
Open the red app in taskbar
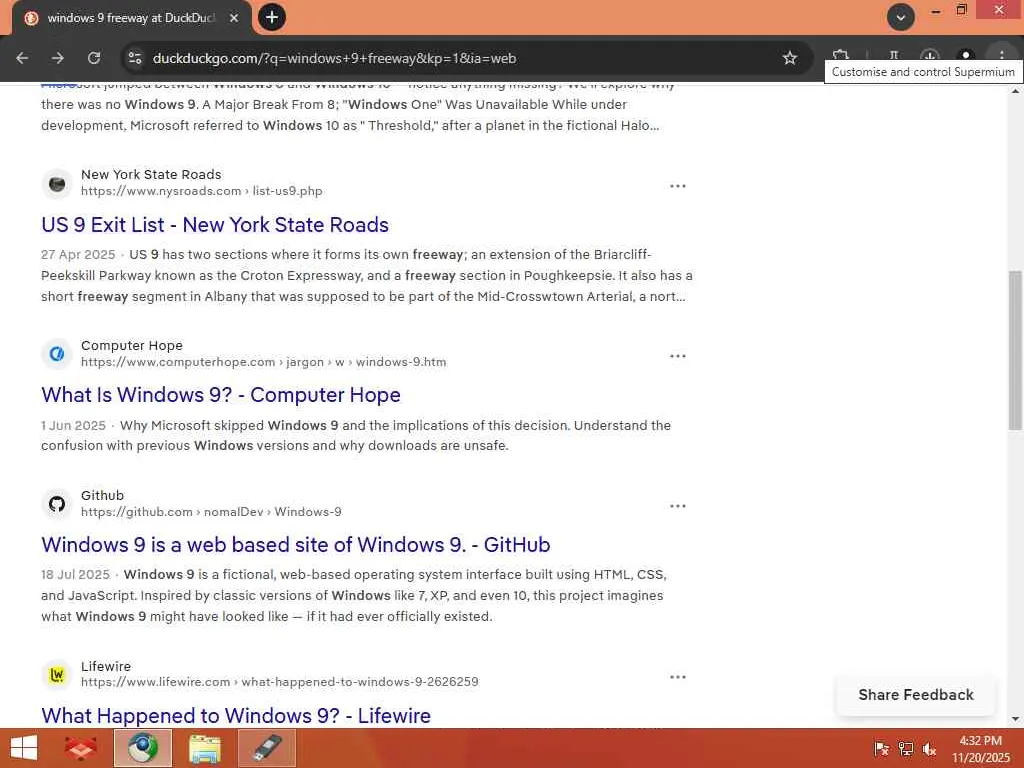click(x=80, y=748)
